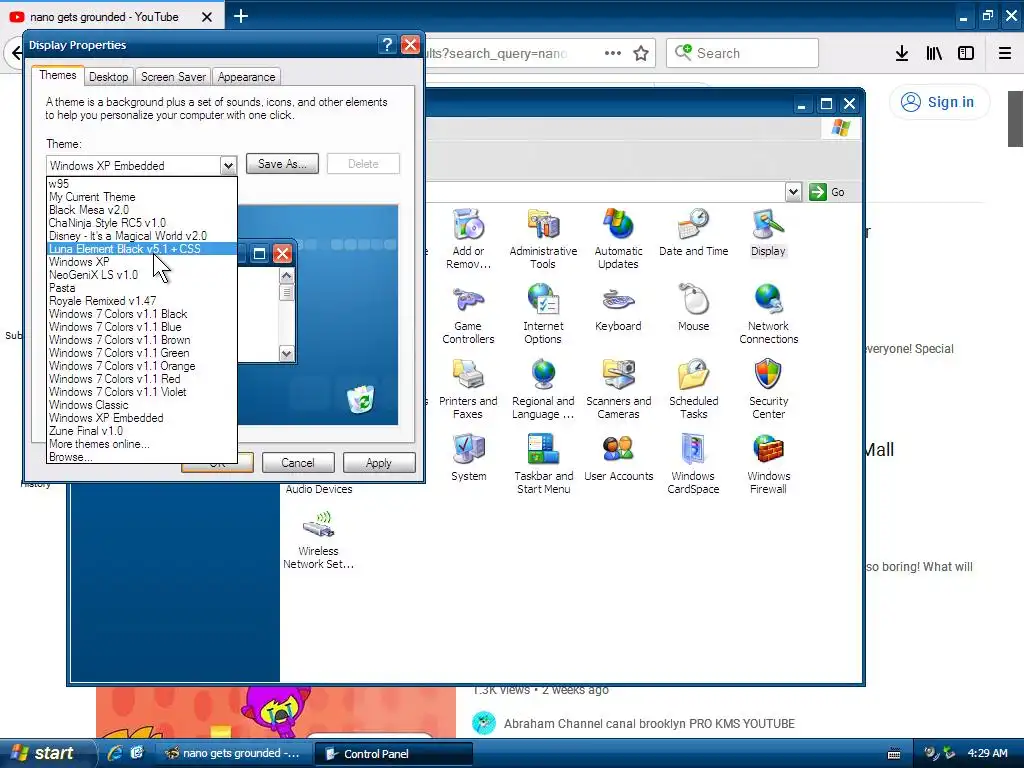Open Internet Options icon

pyautogui.click(x=543, y=313)
